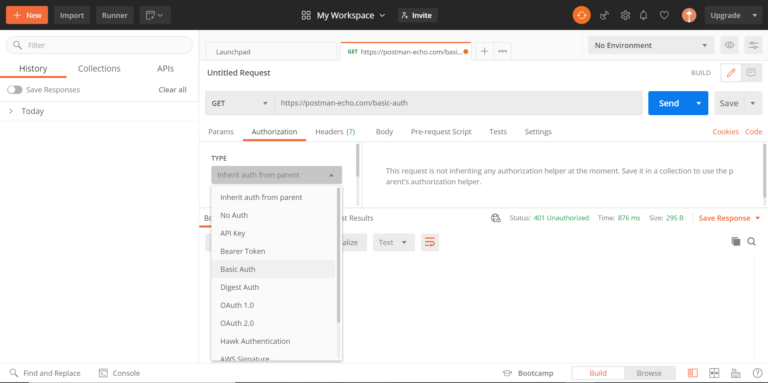Toggle the wrap lines icon in response
The height and width of the screenshot is (383, 768).
coord(430,242)
